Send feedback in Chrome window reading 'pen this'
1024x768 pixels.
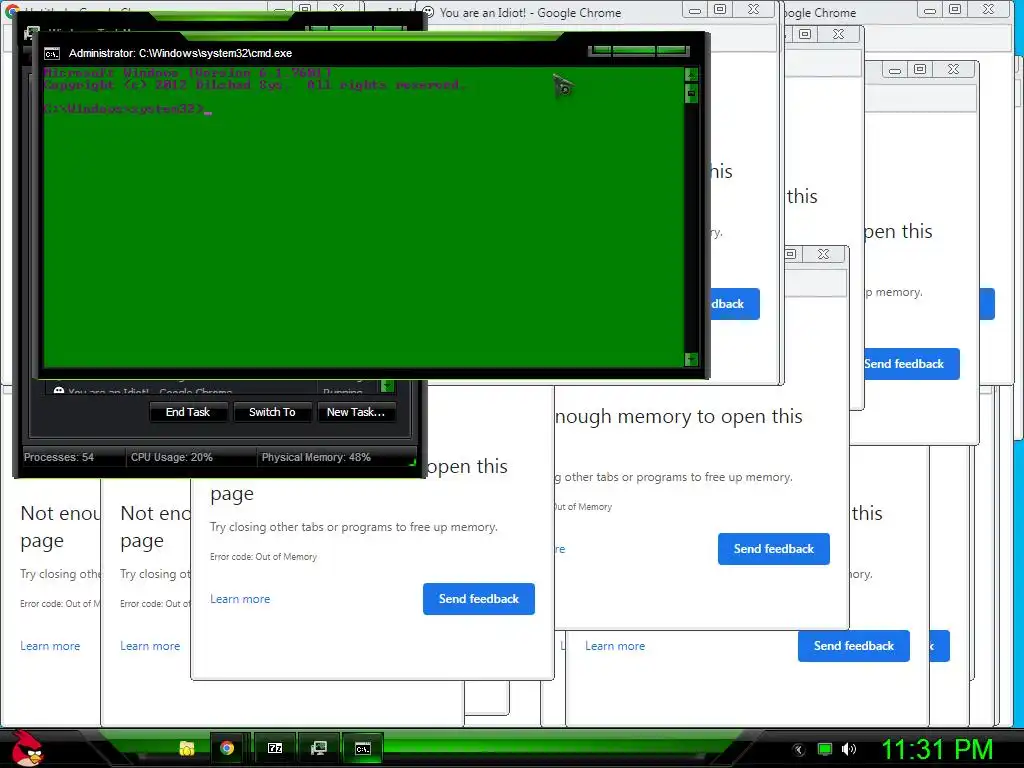[x=911, y=364]
